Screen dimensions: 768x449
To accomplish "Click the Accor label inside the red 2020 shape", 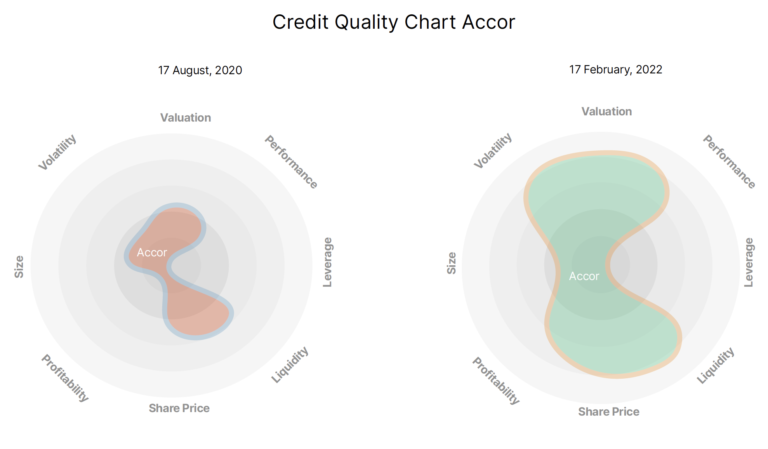I will tap(152, 252).
